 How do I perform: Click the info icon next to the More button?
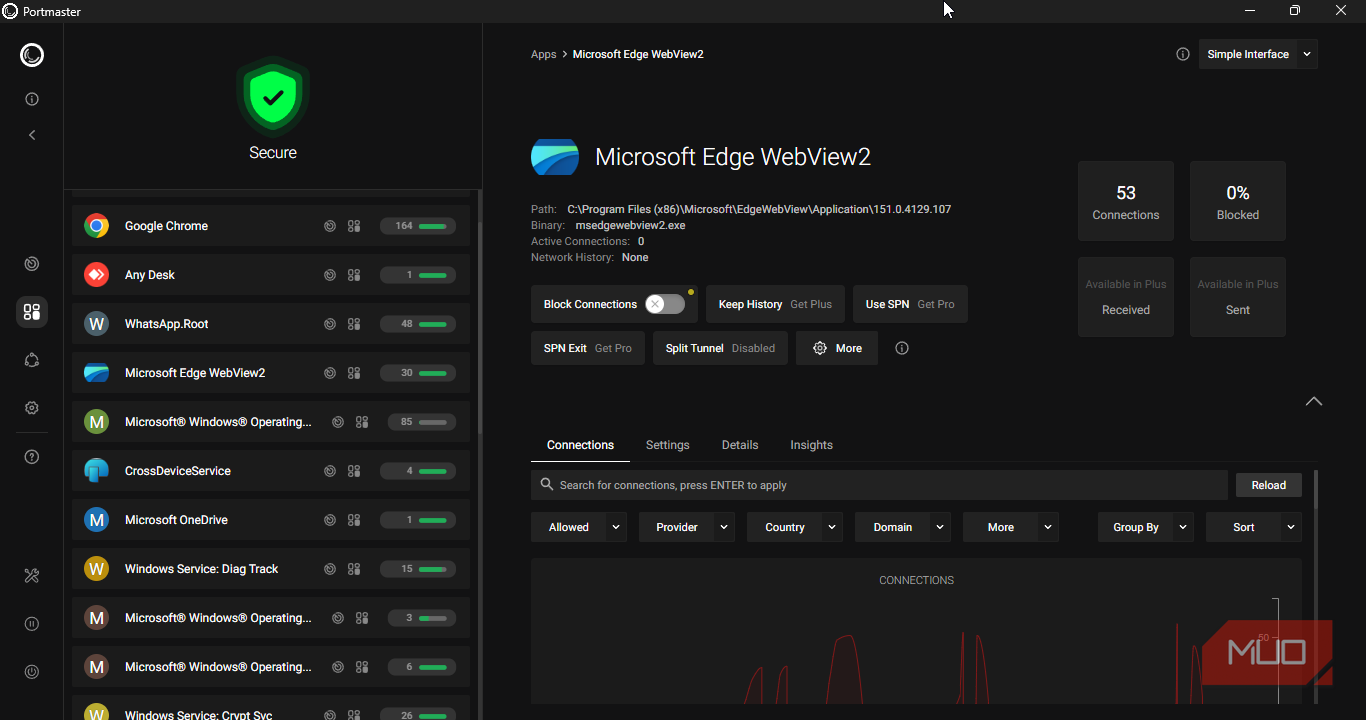pos(902,348)
